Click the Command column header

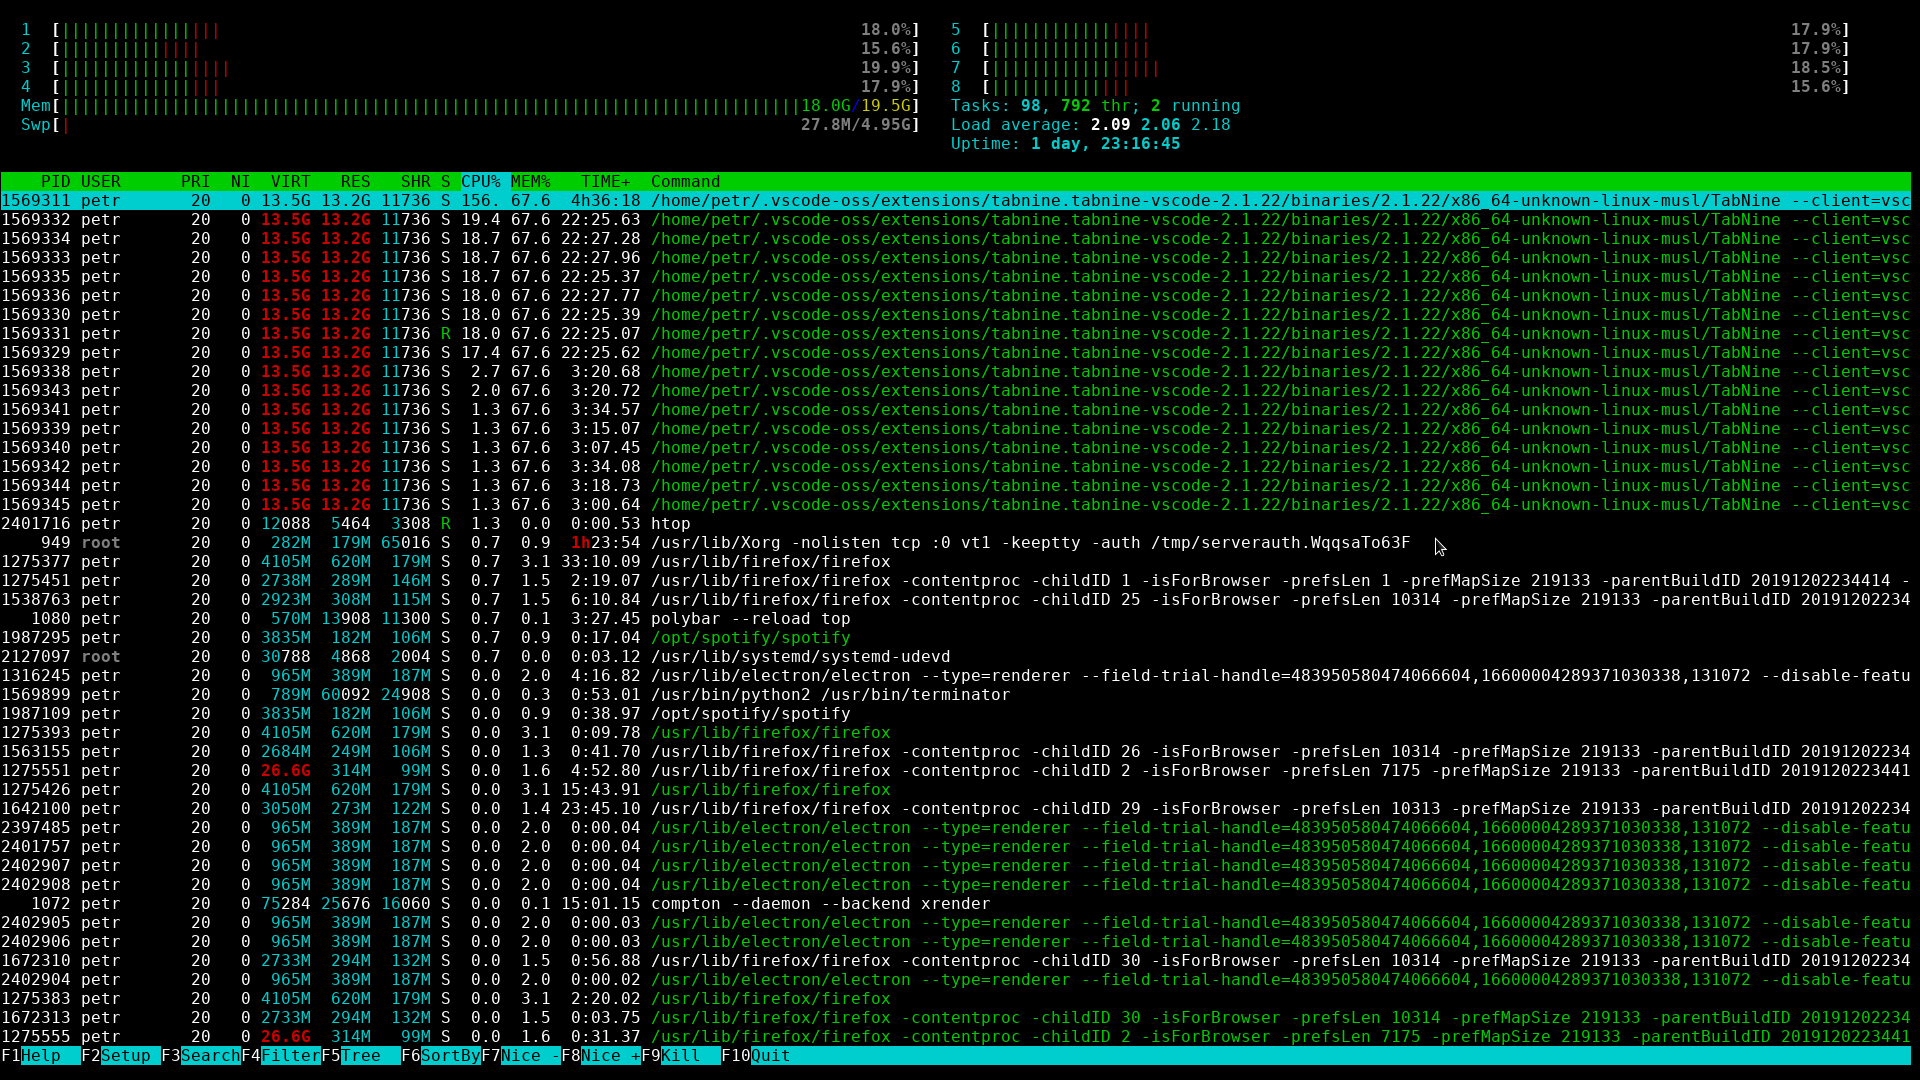pyautogui.click(x=685, y=182)
